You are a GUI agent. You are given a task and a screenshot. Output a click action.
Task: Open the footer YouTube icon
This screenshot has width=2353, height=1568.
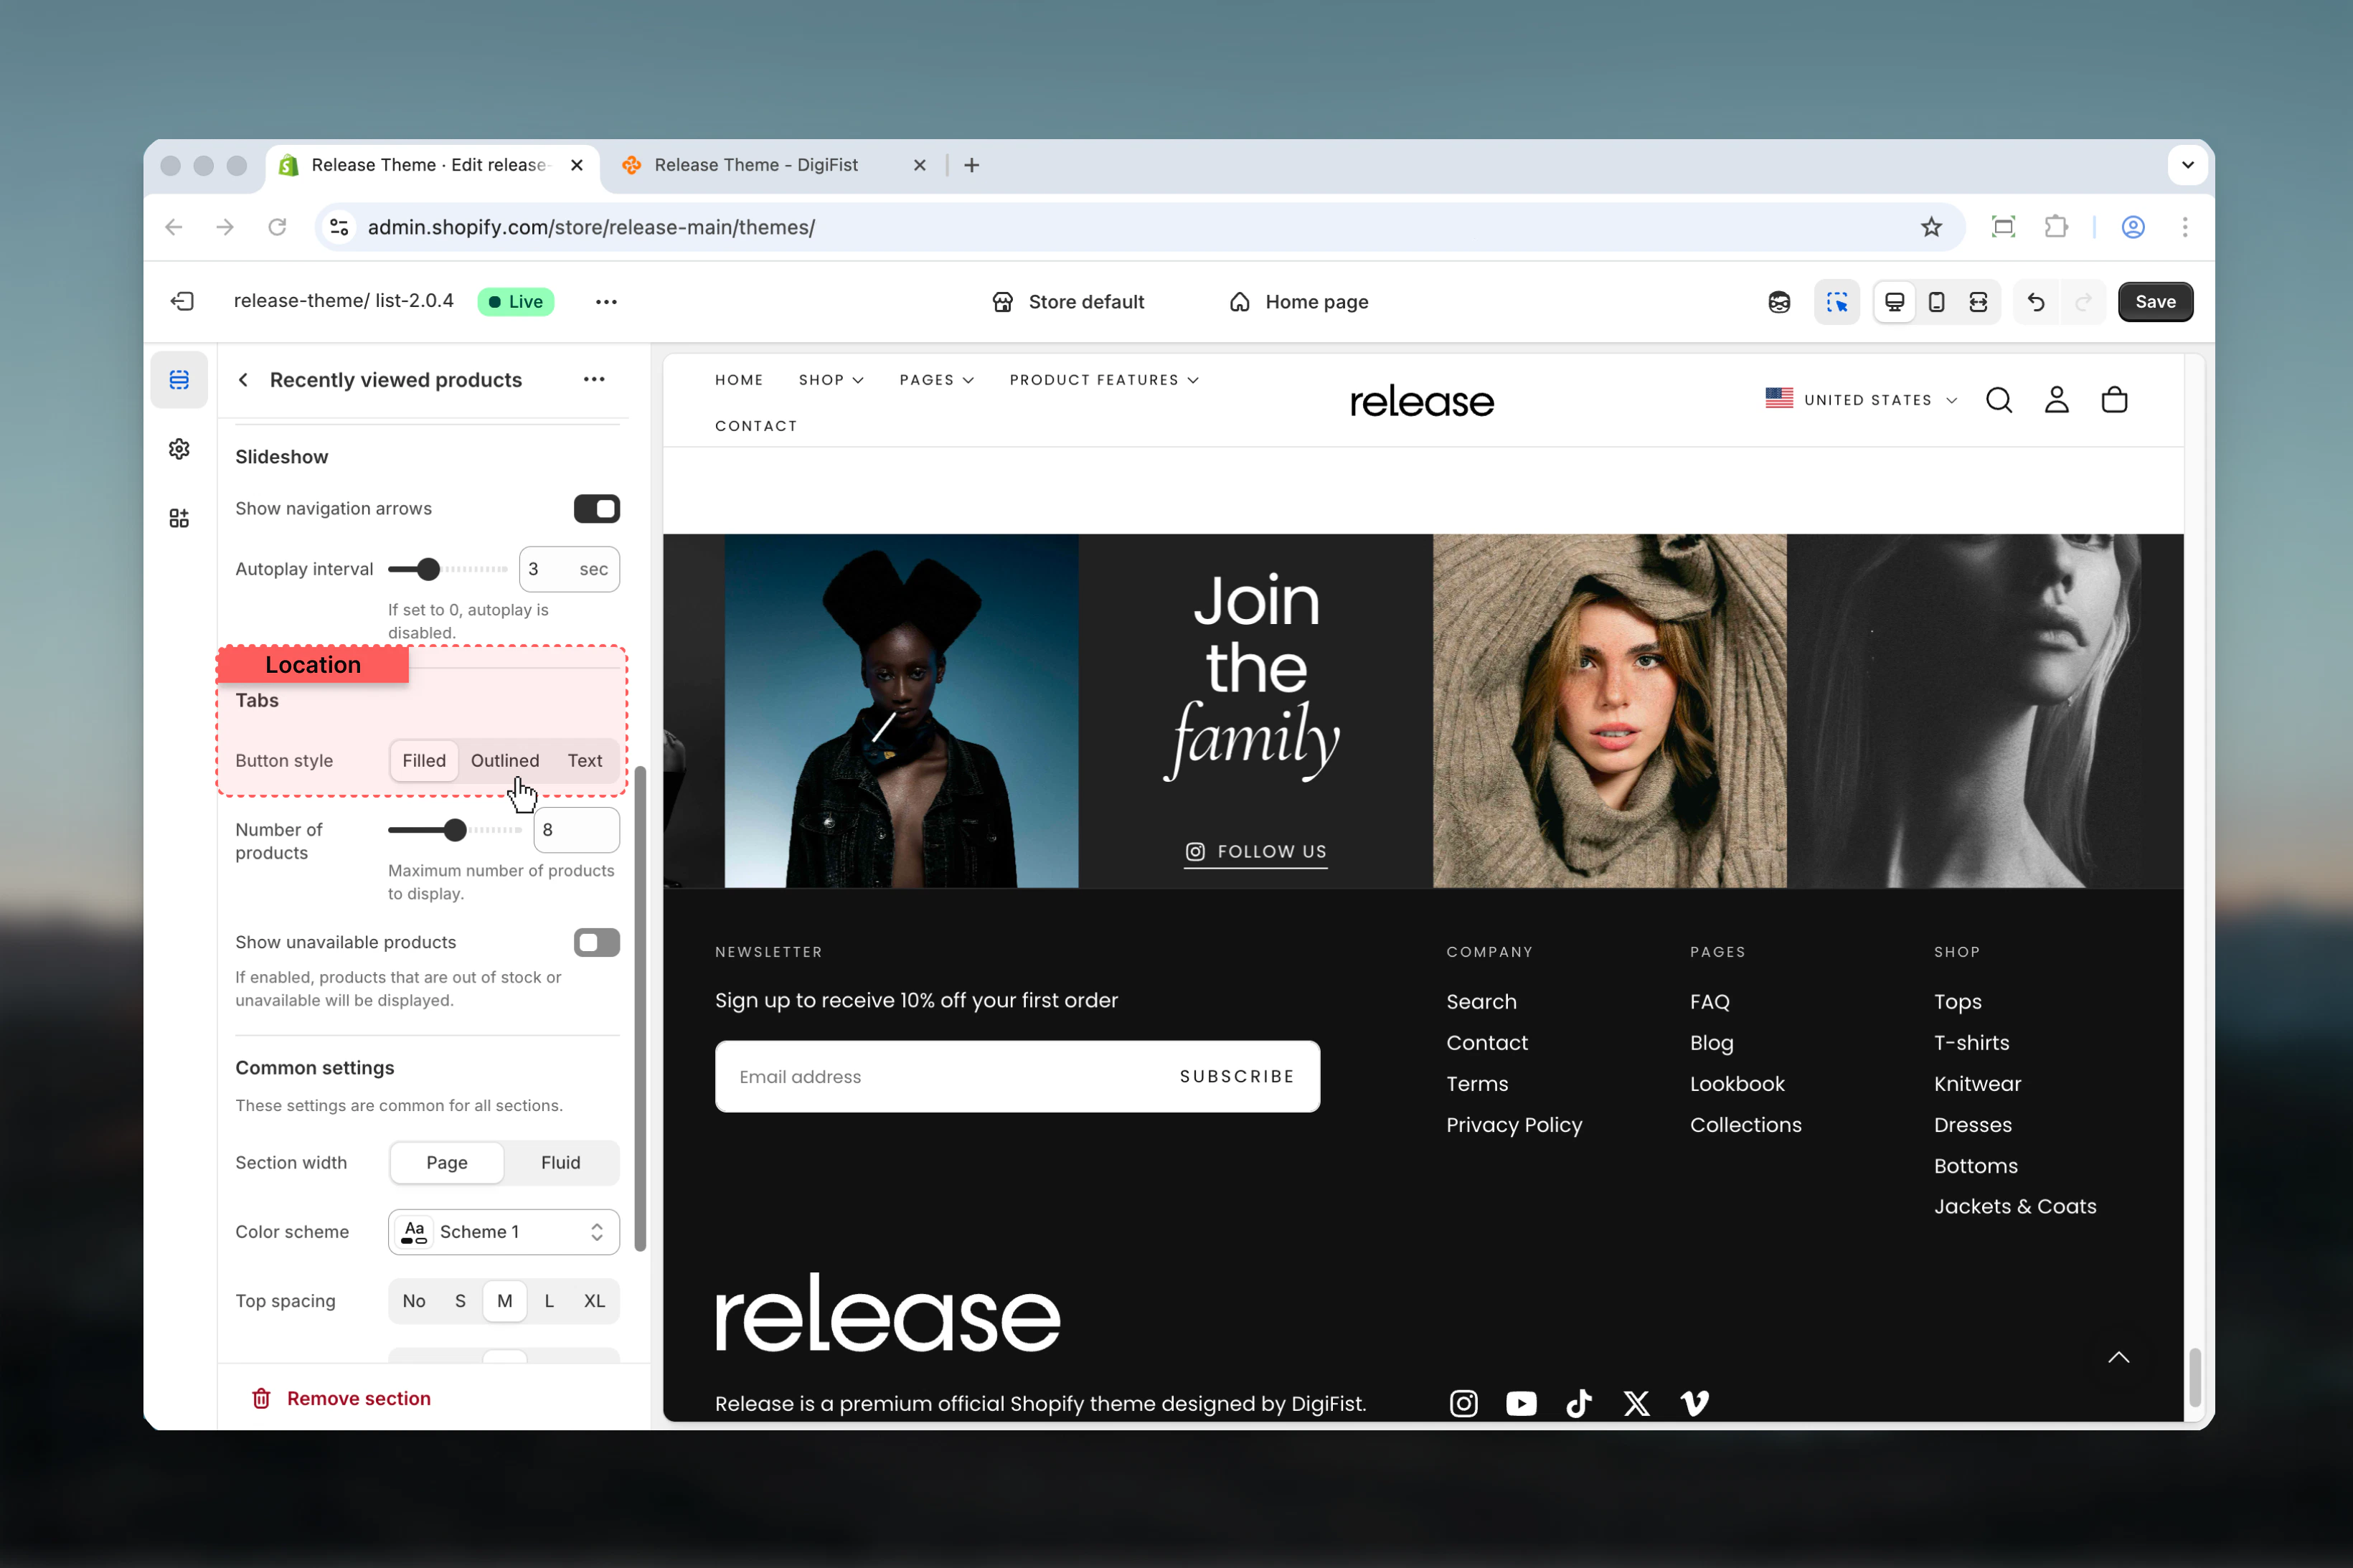1521,1404
